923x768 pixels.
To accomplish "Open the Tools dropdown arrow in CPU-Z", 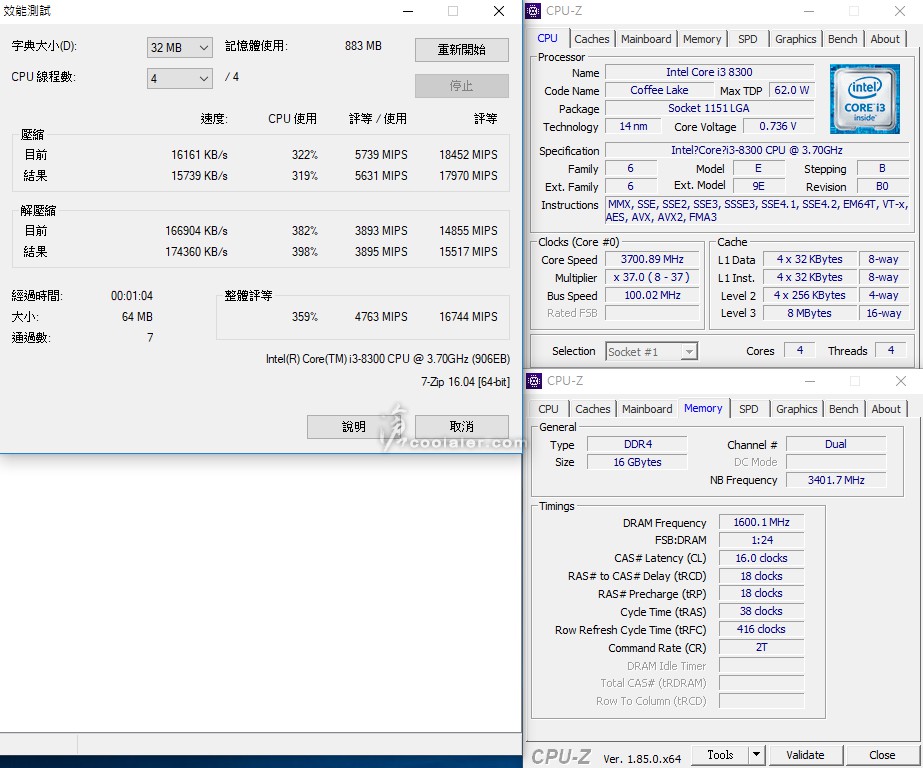I will click(x=756, y=754).
